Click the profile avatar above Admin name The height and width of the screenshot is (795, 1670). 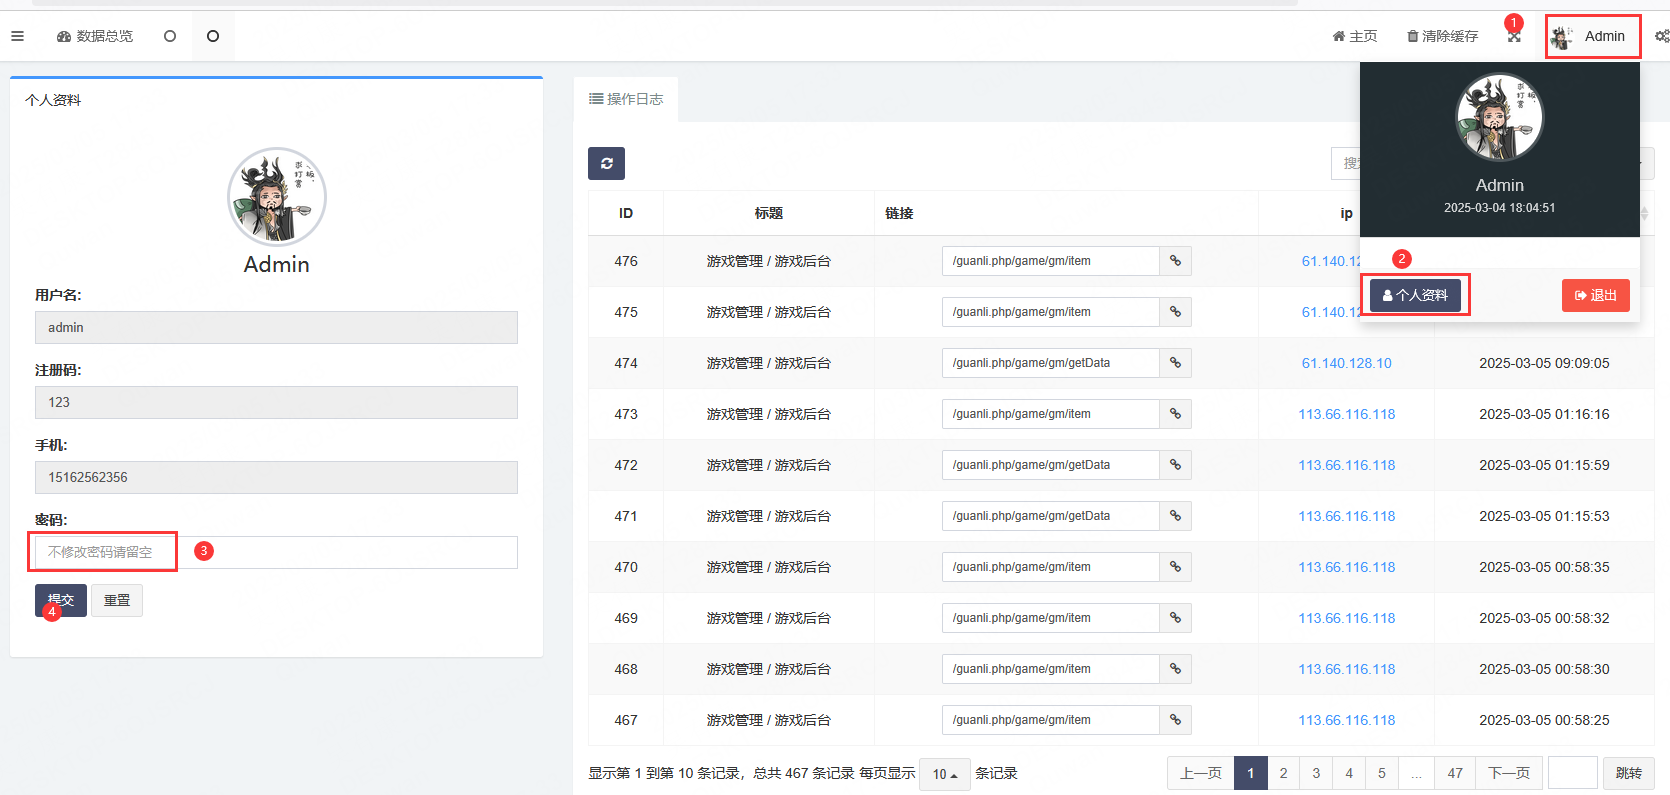point(277,197)
